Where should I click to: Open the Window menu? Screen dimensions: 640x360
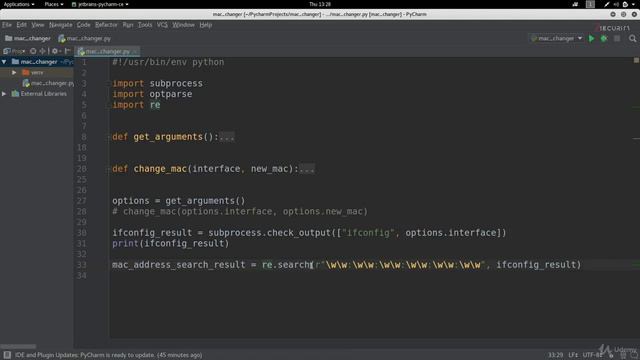pos(183,25)
